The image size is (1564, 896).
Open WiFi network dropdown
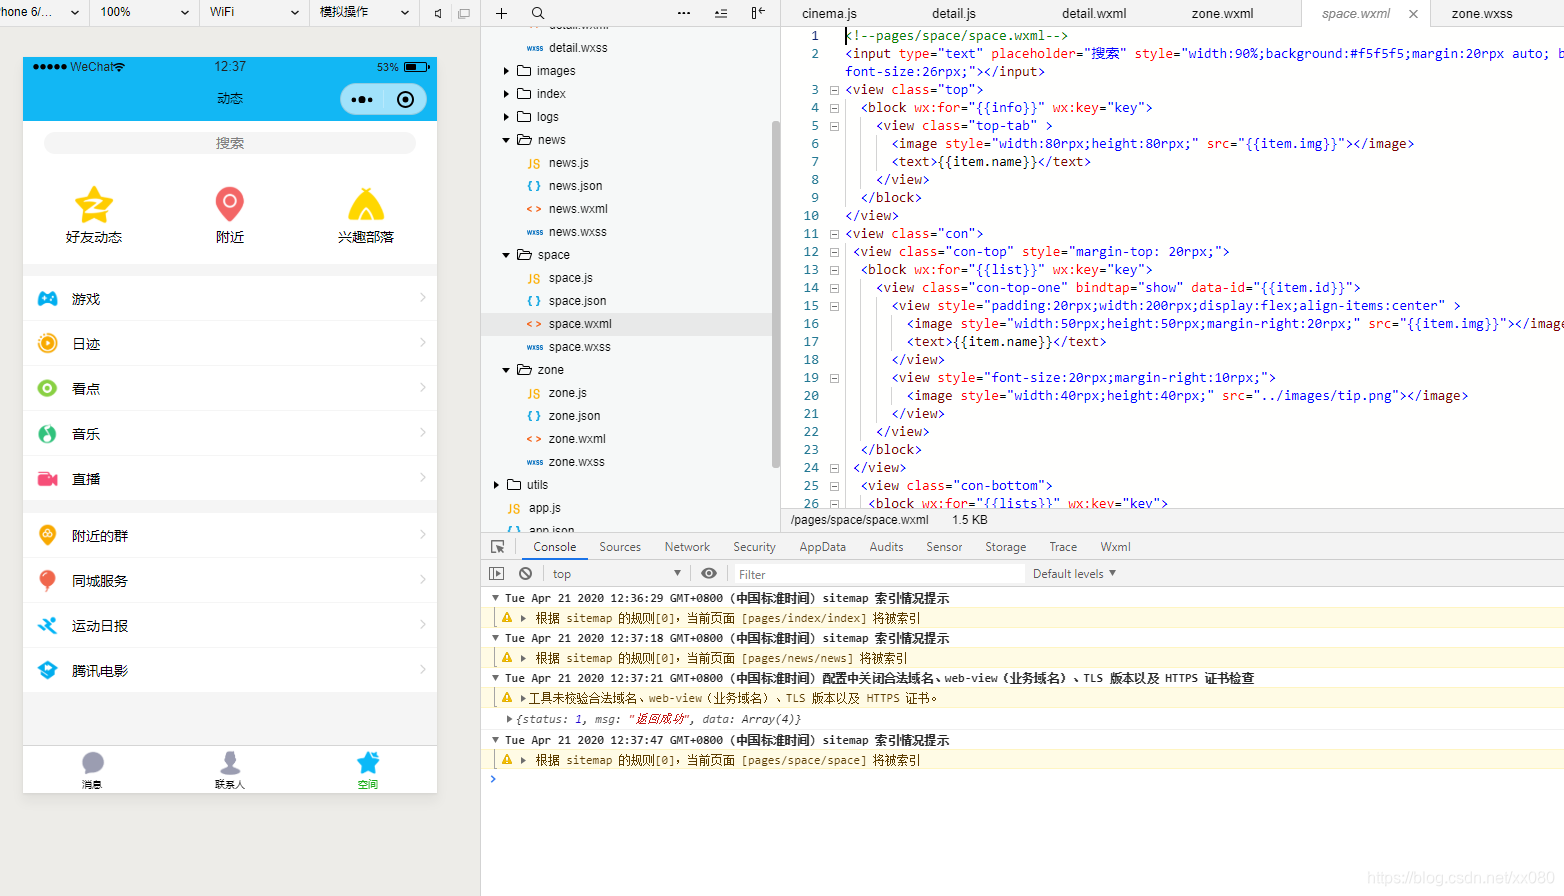point(254,12)
